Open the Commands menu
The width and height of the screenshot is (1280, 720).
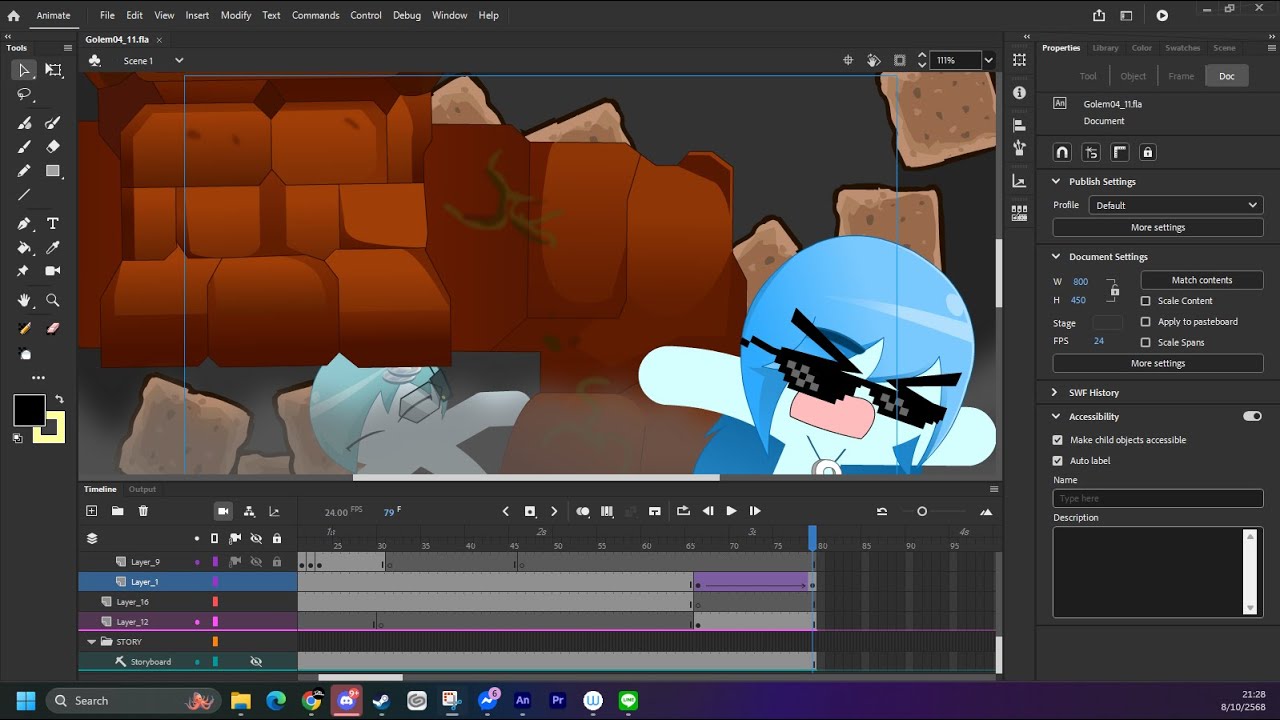coord(316,15)
